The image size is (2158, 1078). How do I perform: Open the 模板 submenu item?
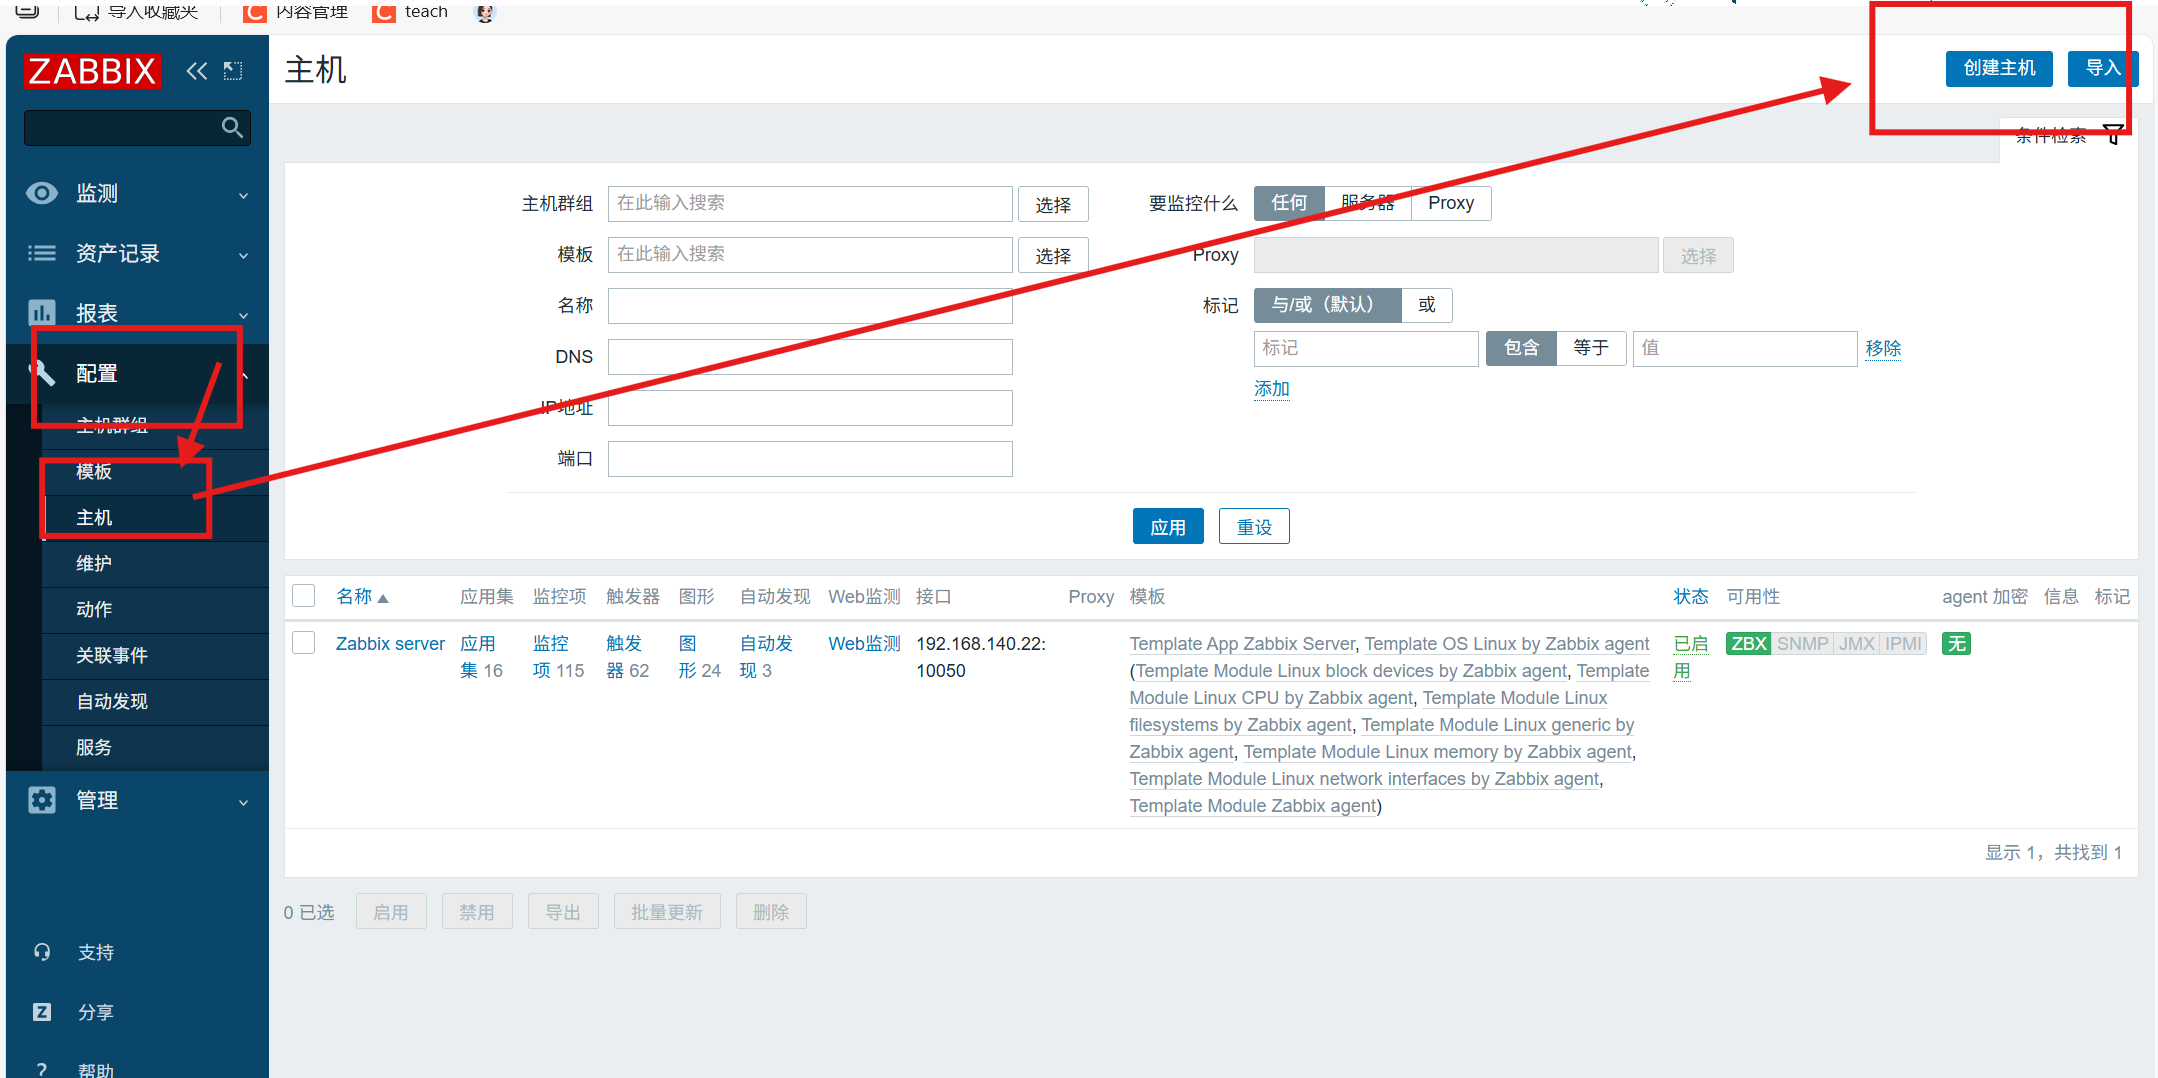pos(155,472)
